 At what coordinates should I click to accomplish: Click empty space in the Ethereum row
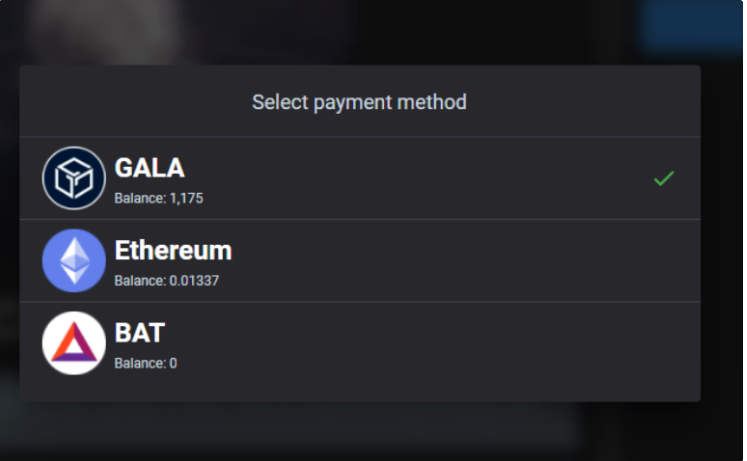[453, 261]
